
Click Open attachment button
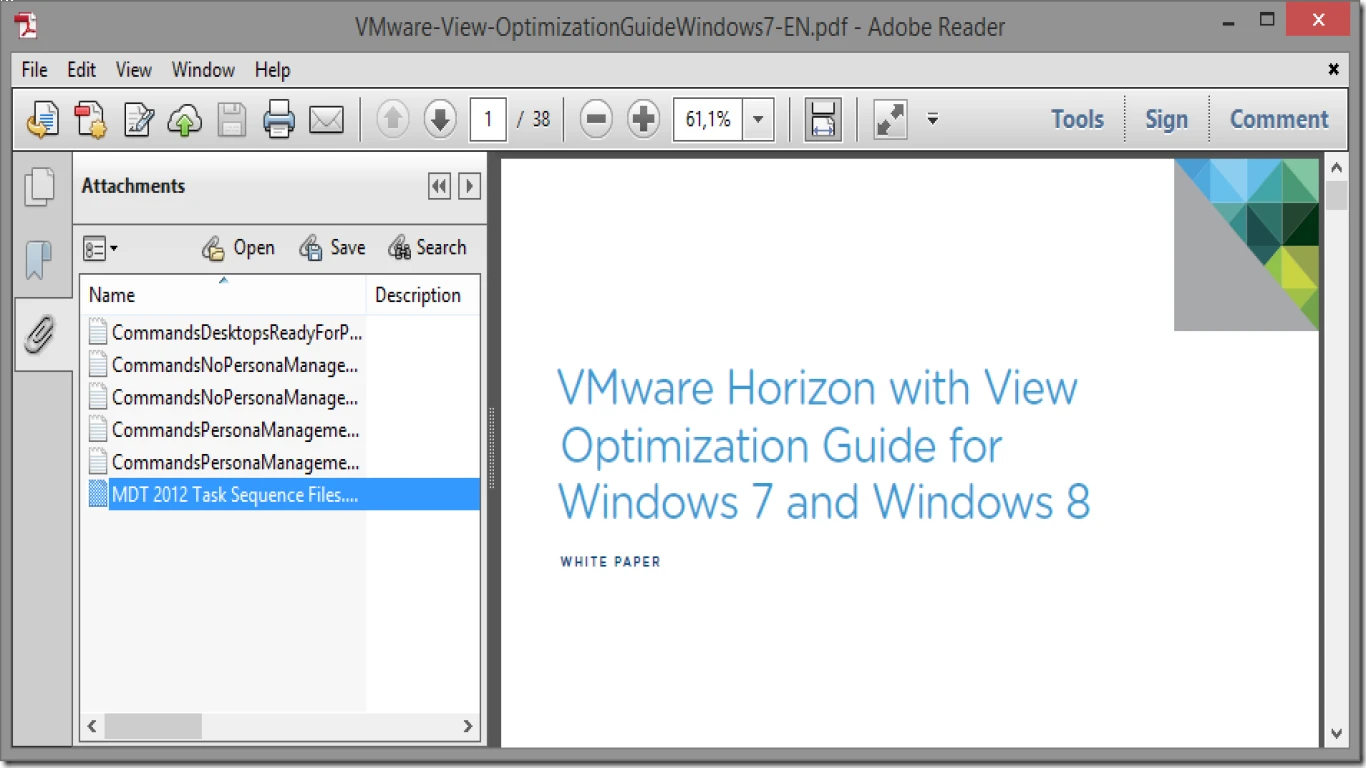pyautogui.click(x=238, y=248)
